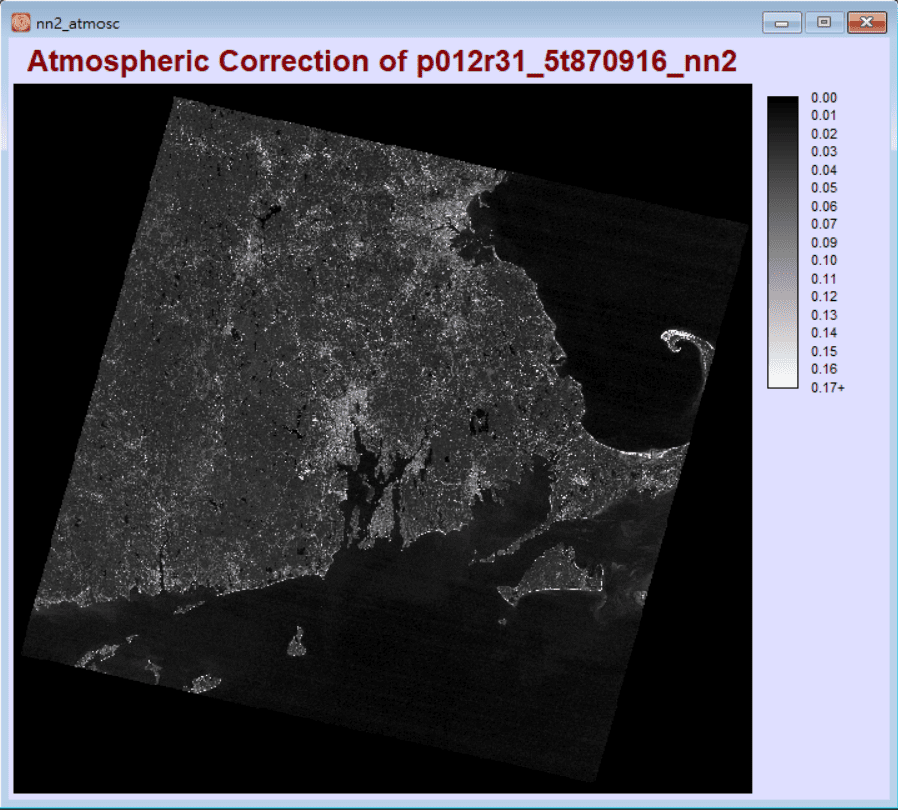
Task: Minimize the nn2_atmosc window
Action: tap(782, 23)
